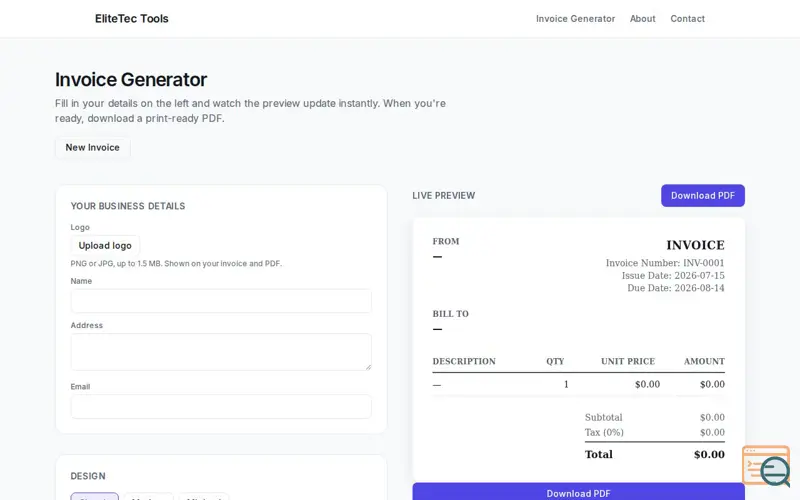The height and width of the screenshot is (500, 800).
Task: Click the bold total amount $0.00
Action: [709, 454]
